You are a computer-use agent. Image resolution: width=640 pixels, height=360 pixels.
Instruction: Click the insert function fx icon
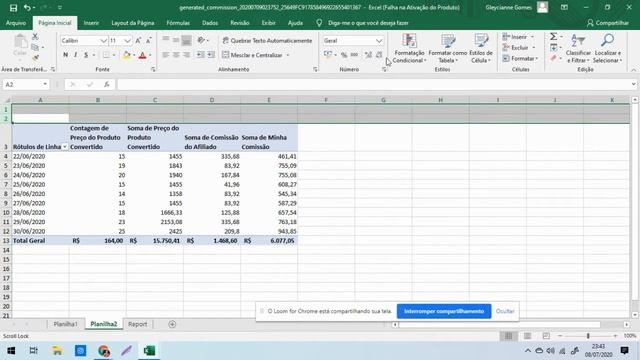click(x=107, y=84)
